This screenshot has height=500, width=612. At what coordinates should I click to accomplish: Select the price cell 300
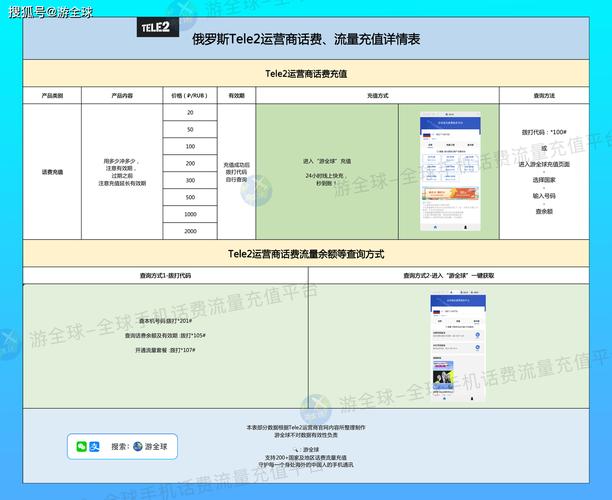coord(190,180)
